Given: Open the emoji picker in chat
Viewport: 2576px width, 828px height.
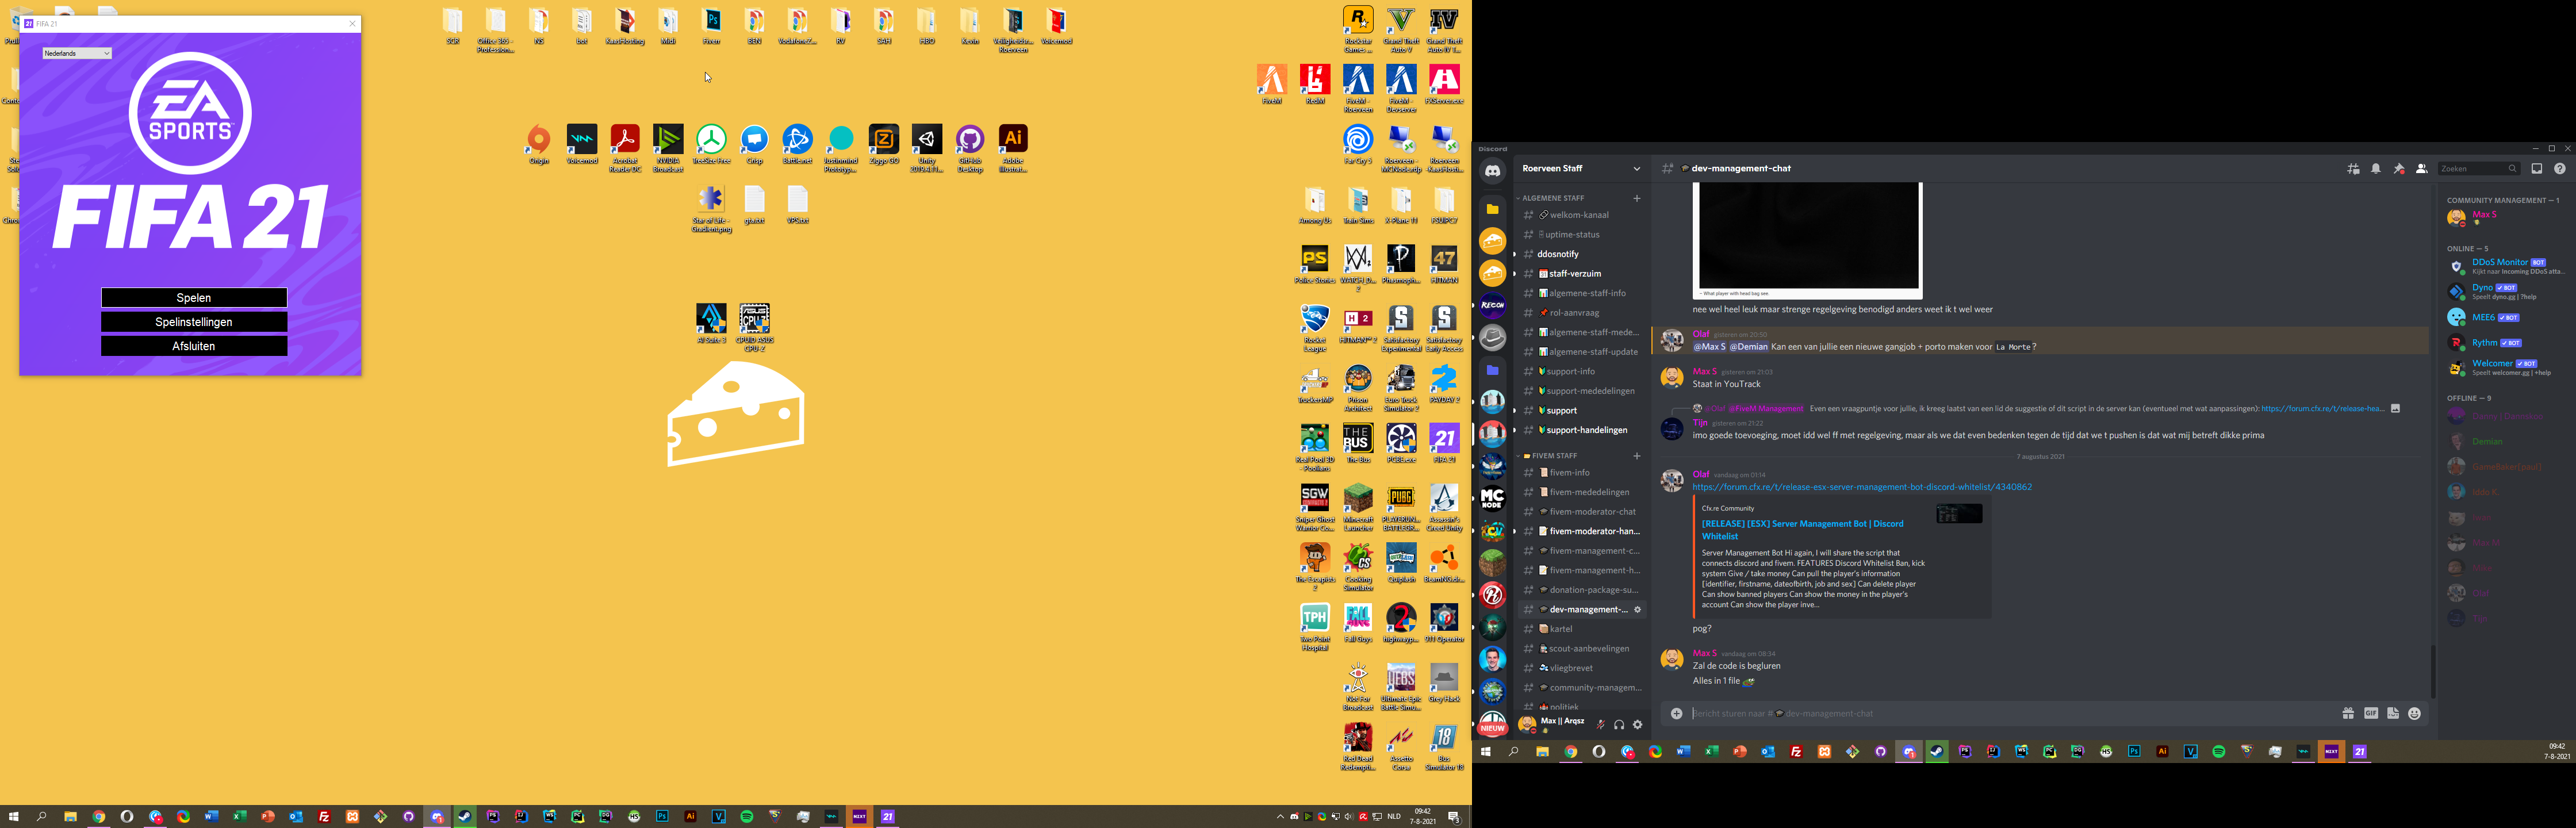Looking at the screenshot, I should (x=2414, y=713).
